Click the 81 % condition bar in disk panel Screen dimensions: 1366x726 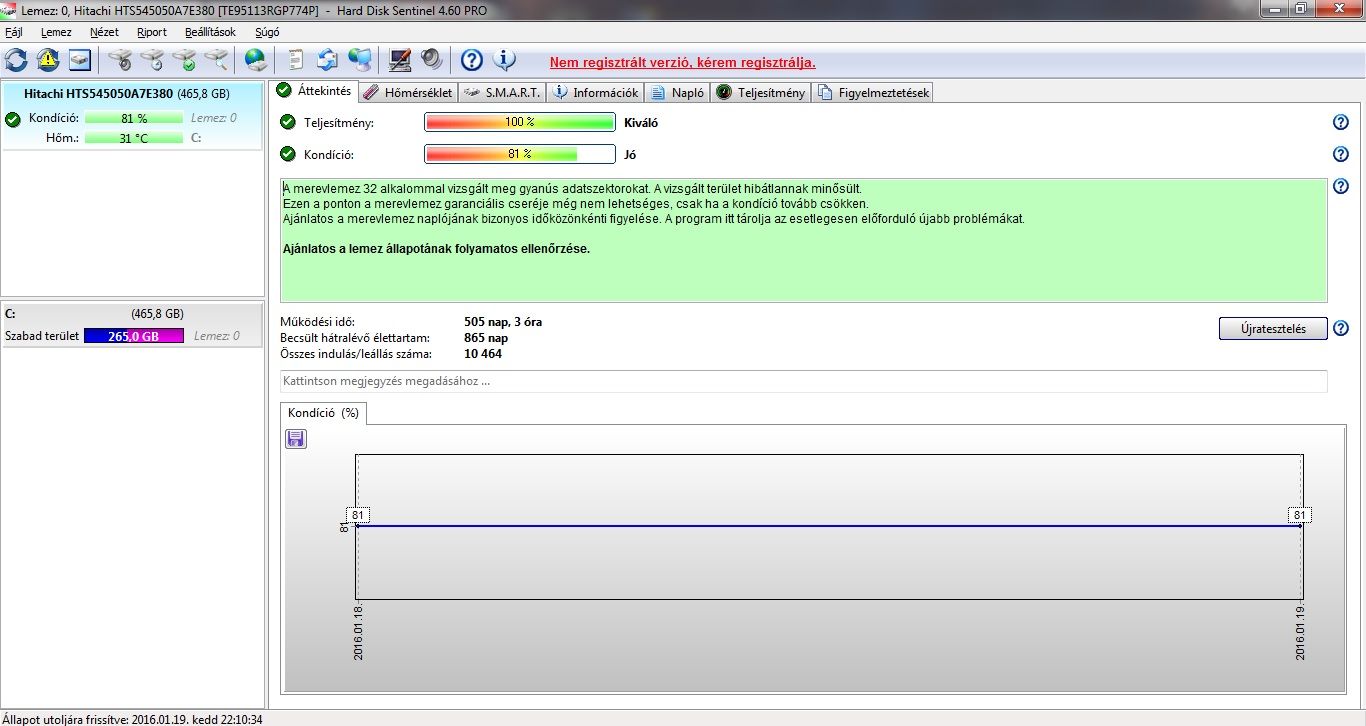(x=134, y=118)
